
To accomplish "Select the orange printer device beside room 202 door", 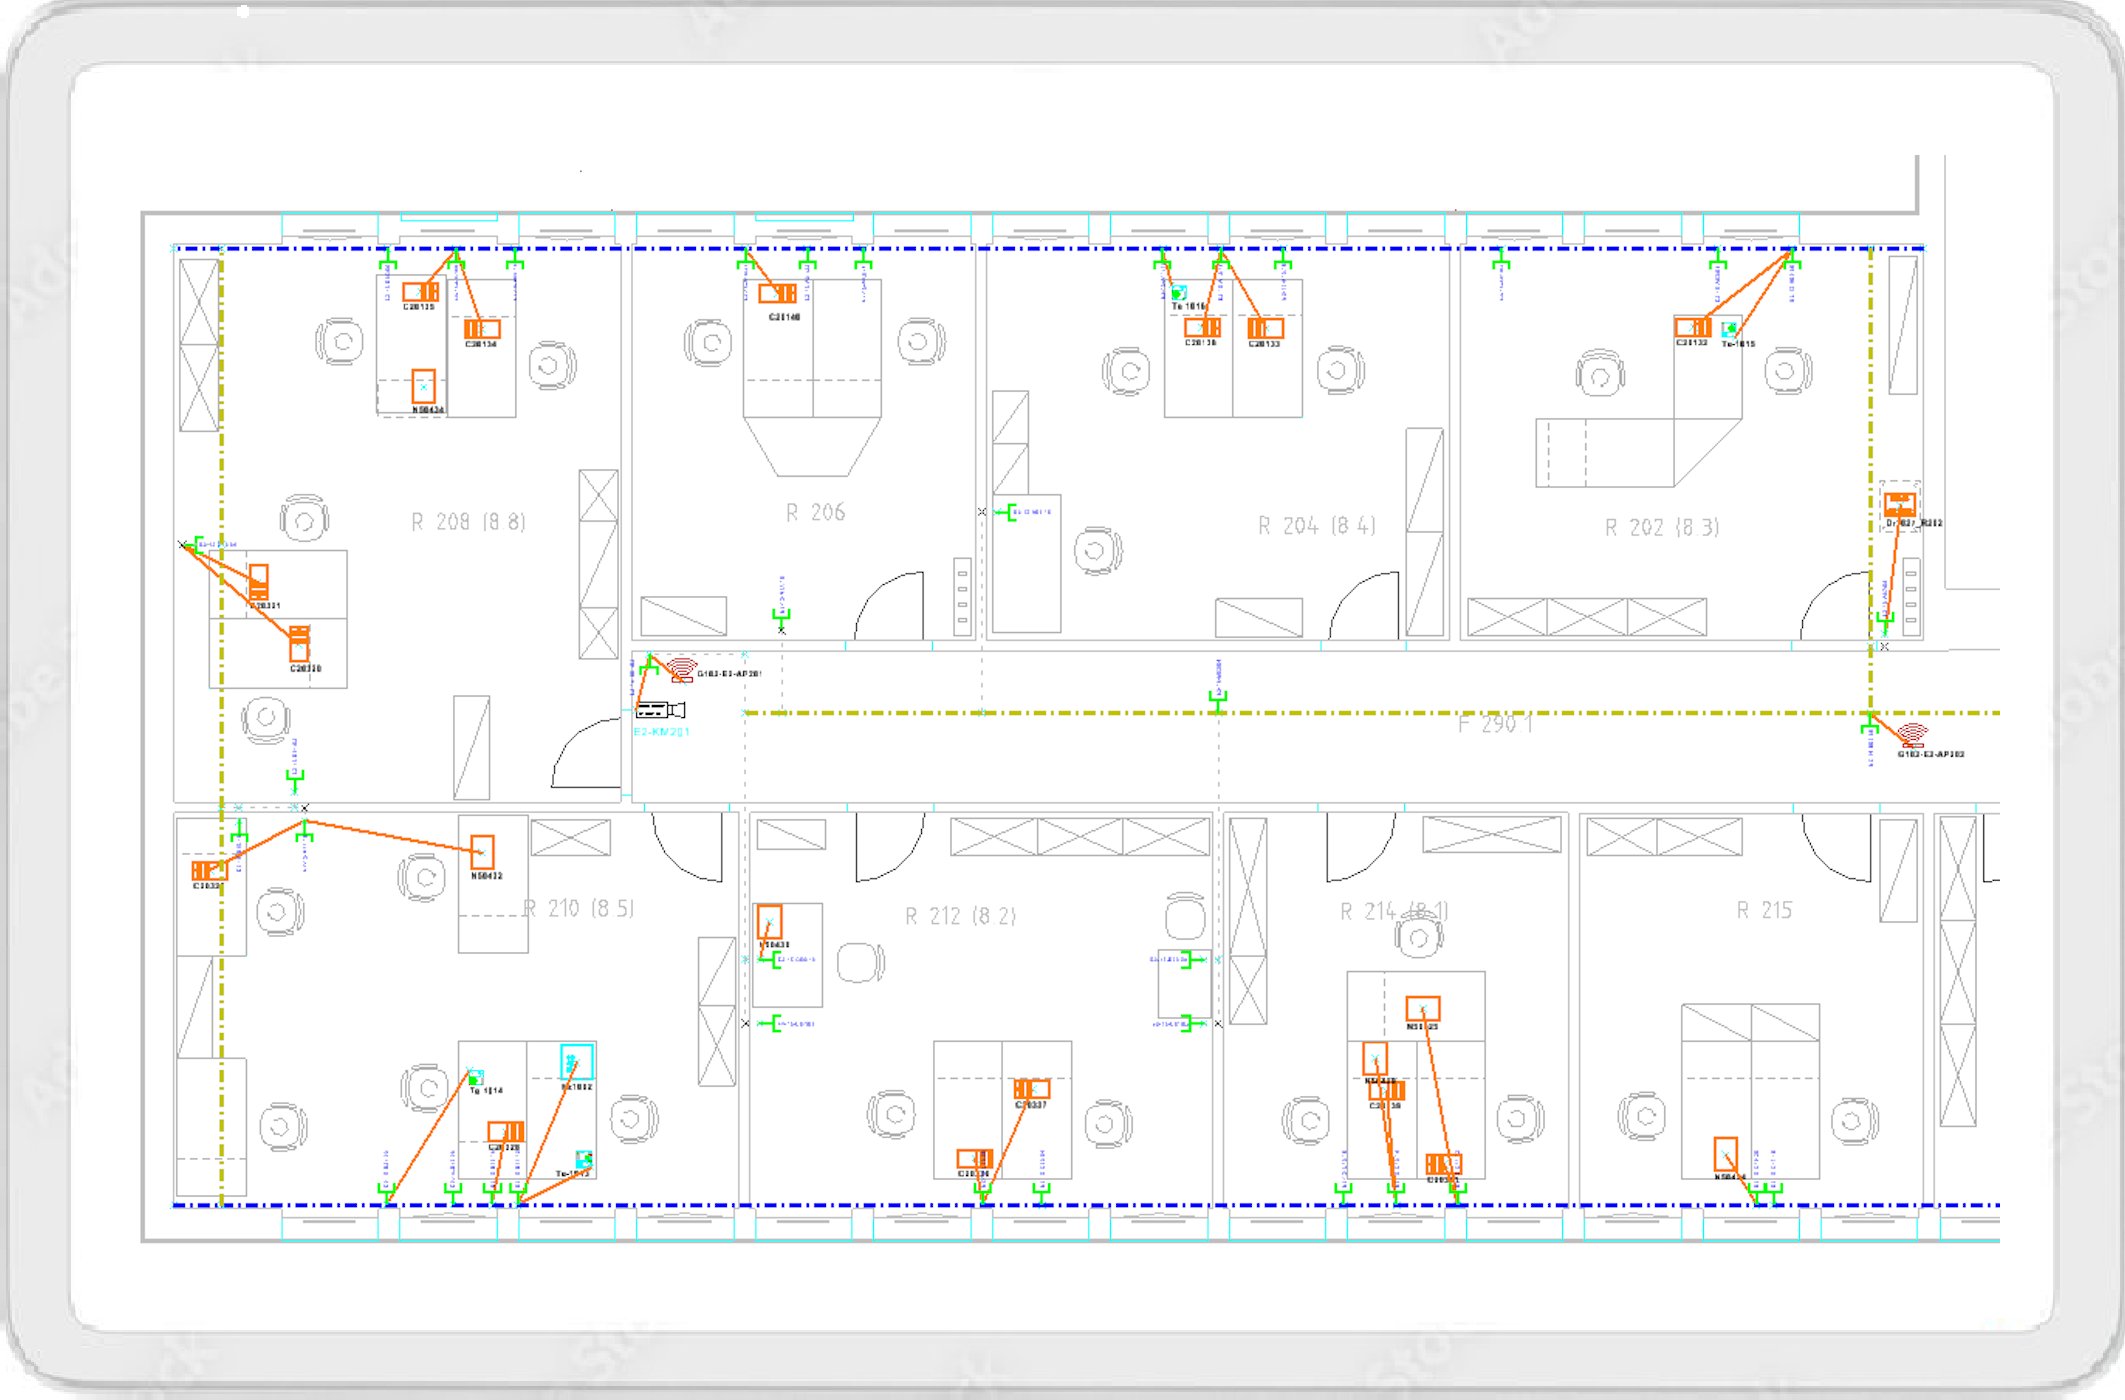I will coord(1899,503).
